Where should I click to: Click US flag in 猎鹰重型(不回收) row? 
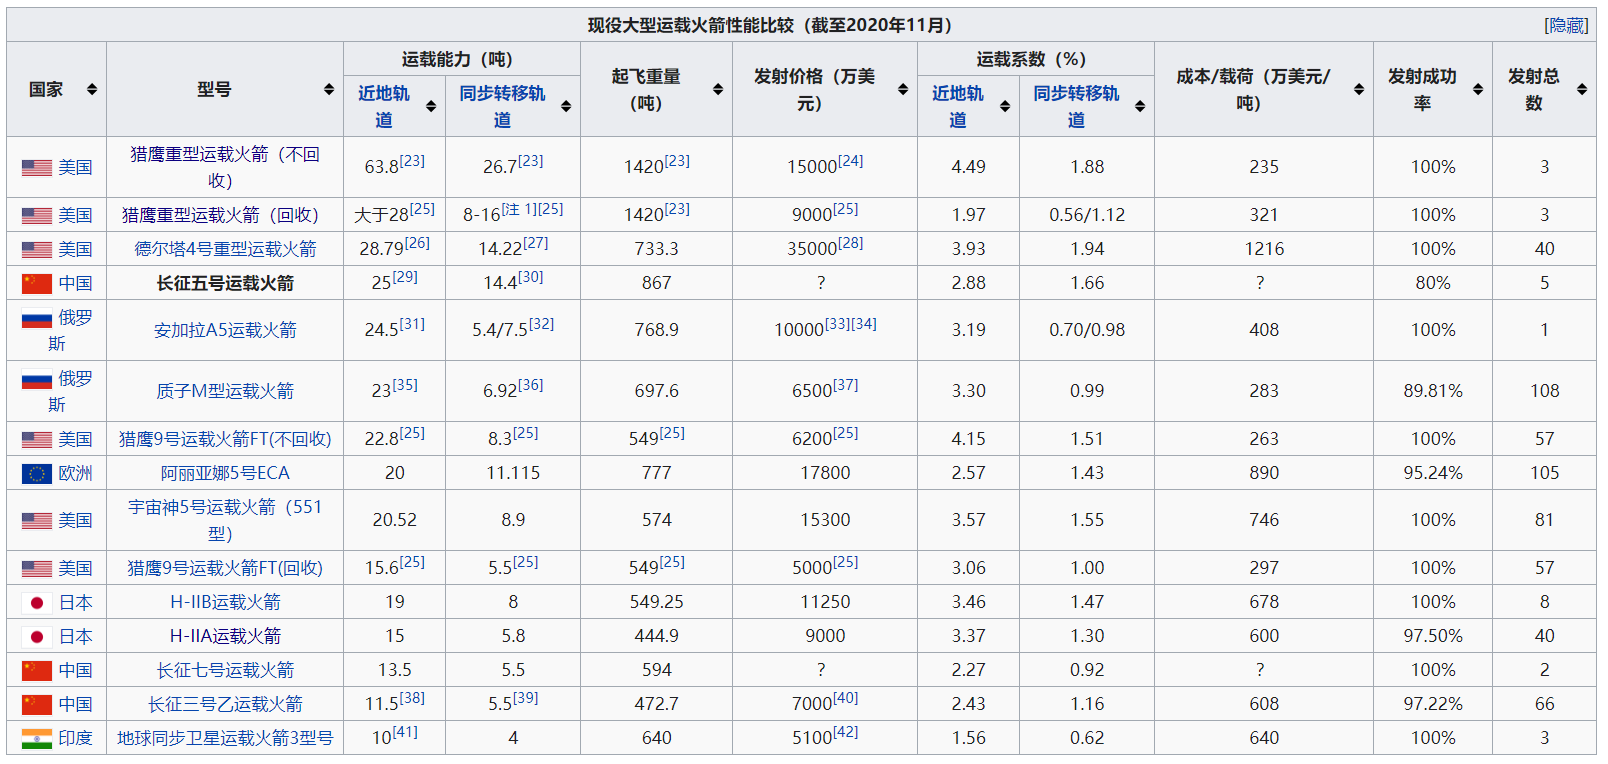pyautogui.click(x=37, y=167)
